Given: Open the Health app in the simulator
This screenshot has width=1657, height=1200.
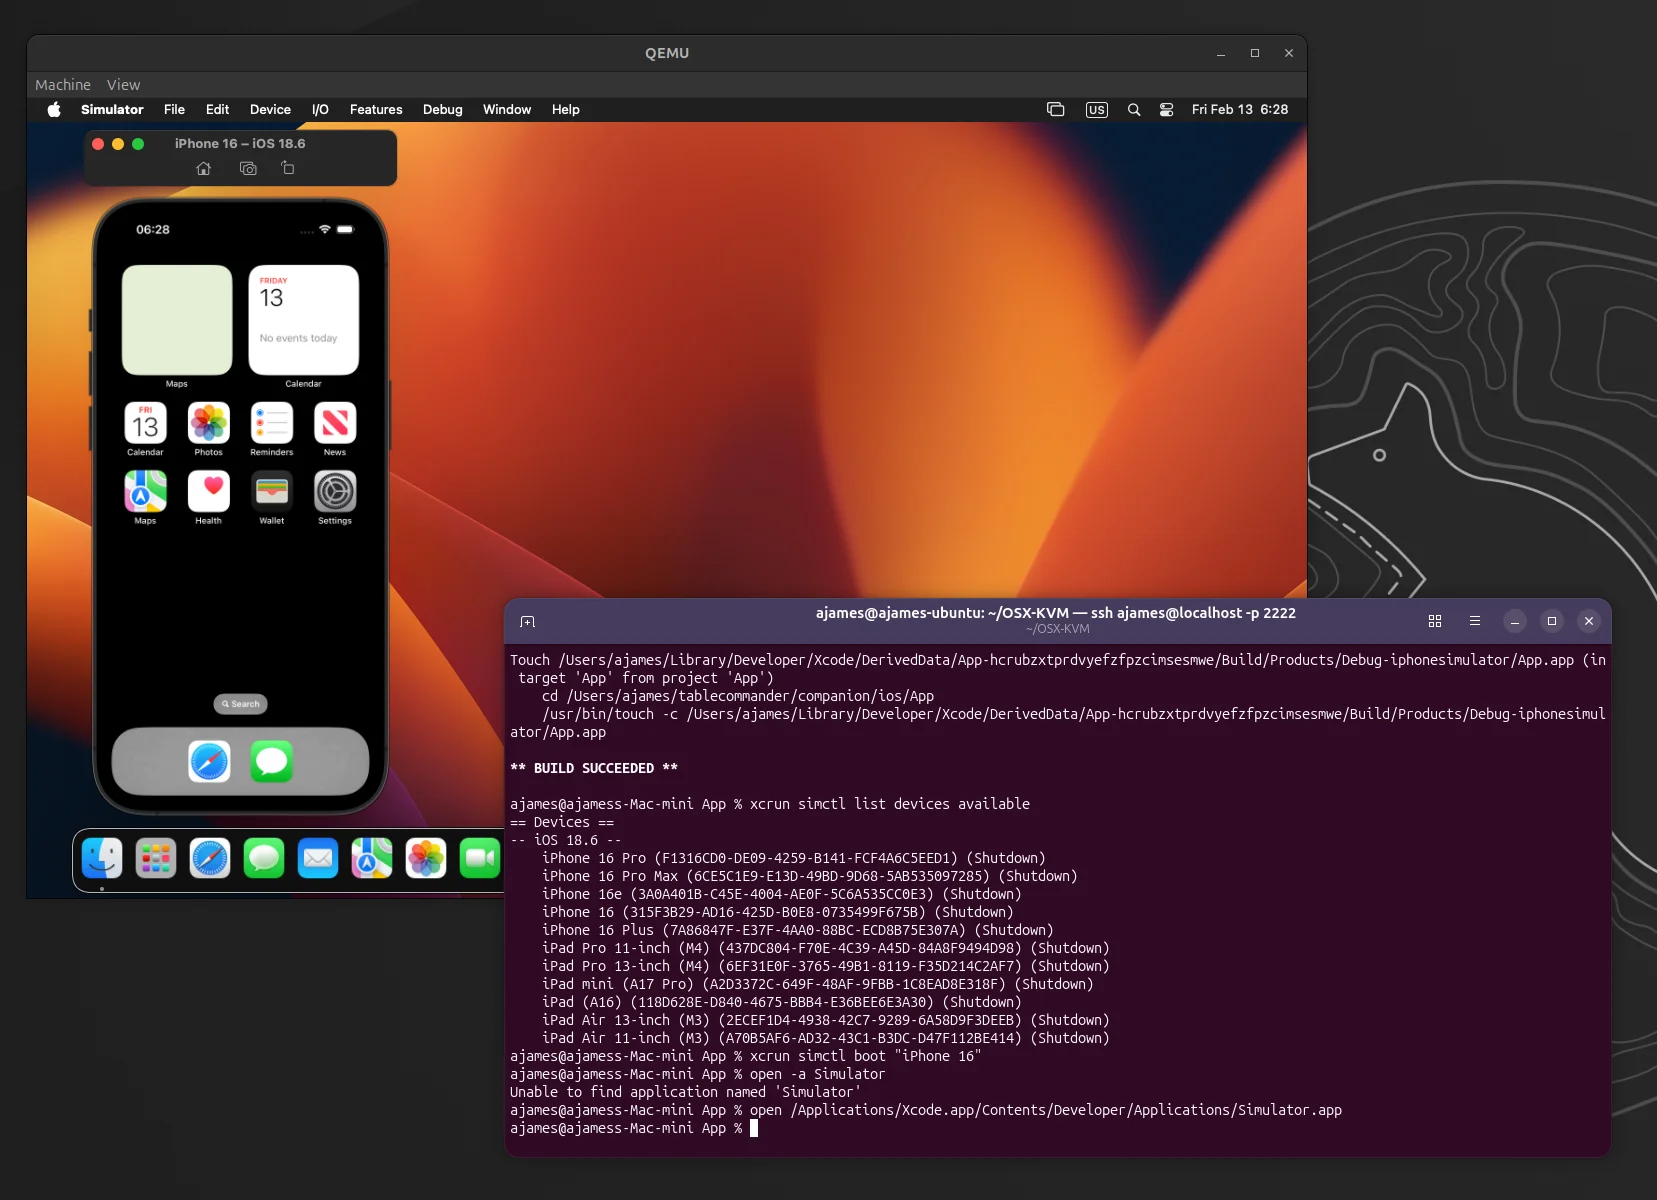Looking at the screenshot, I should (208, 490).
